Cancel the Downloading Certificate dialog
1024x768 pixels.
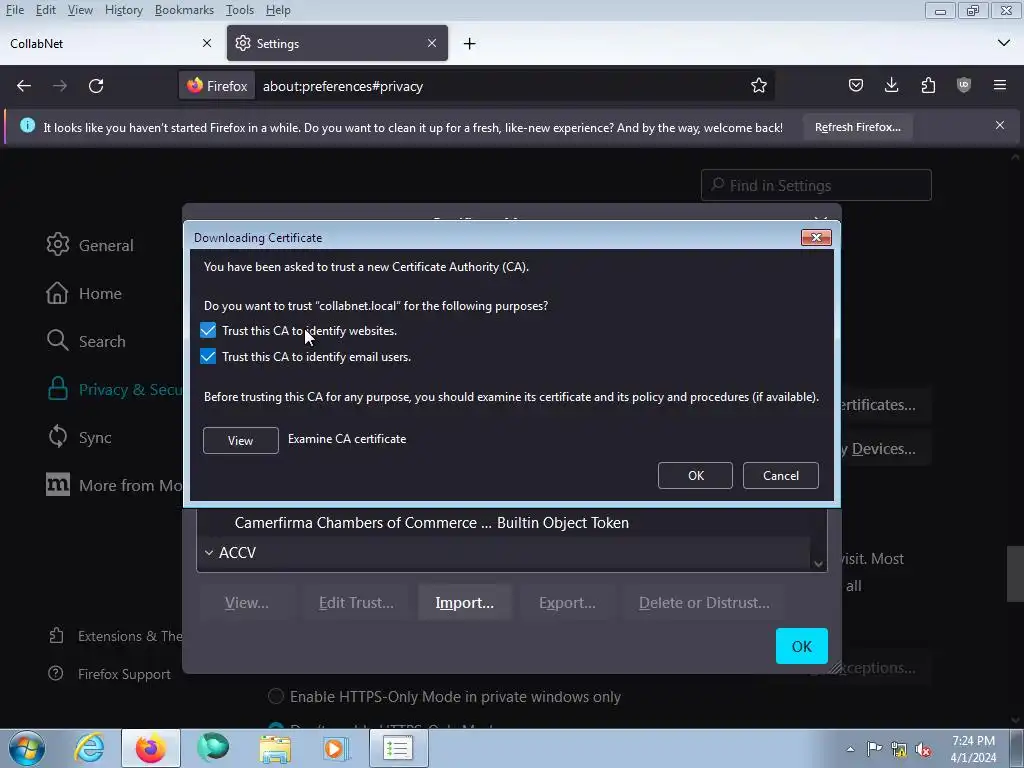click(x=780, y=475)
